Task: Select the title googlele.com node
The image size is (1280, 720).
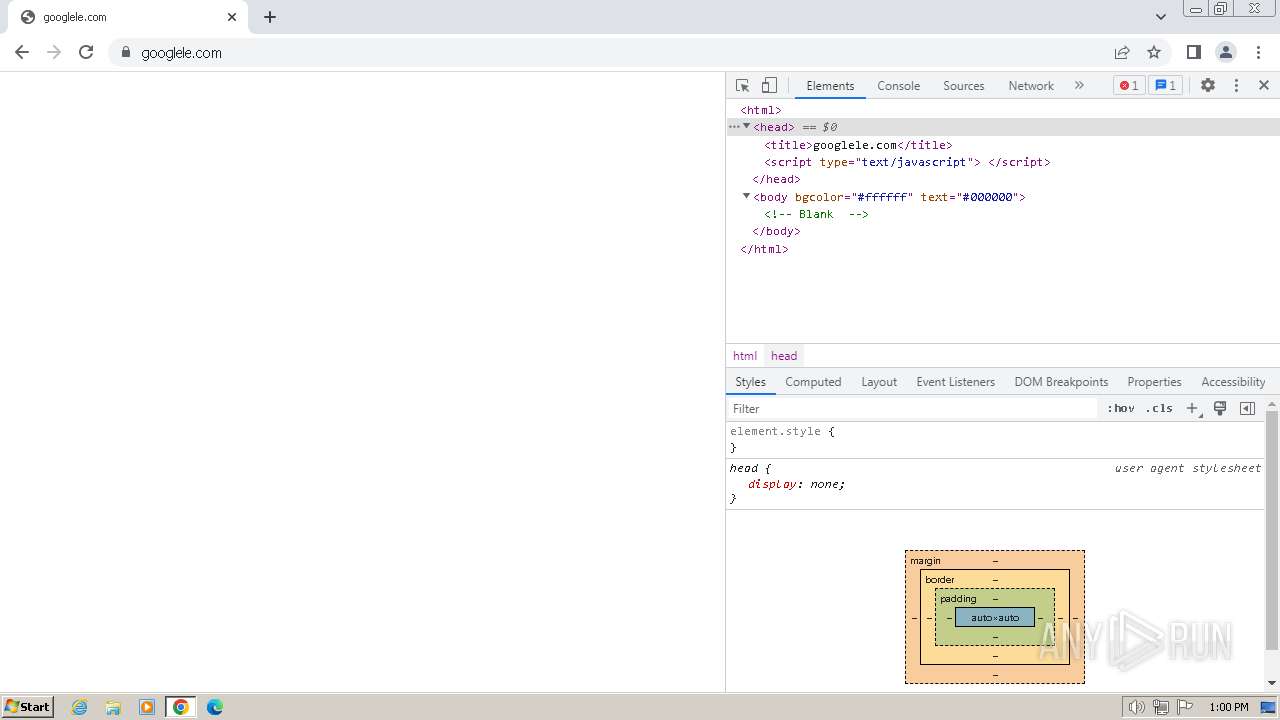Action: pos(858,145)
